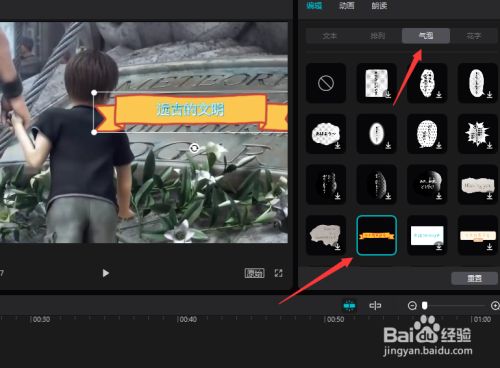The height and width of the screenshot is (368, 500).
Task: Click the 原始 aspect ratio button
Action: coord(254,273)
